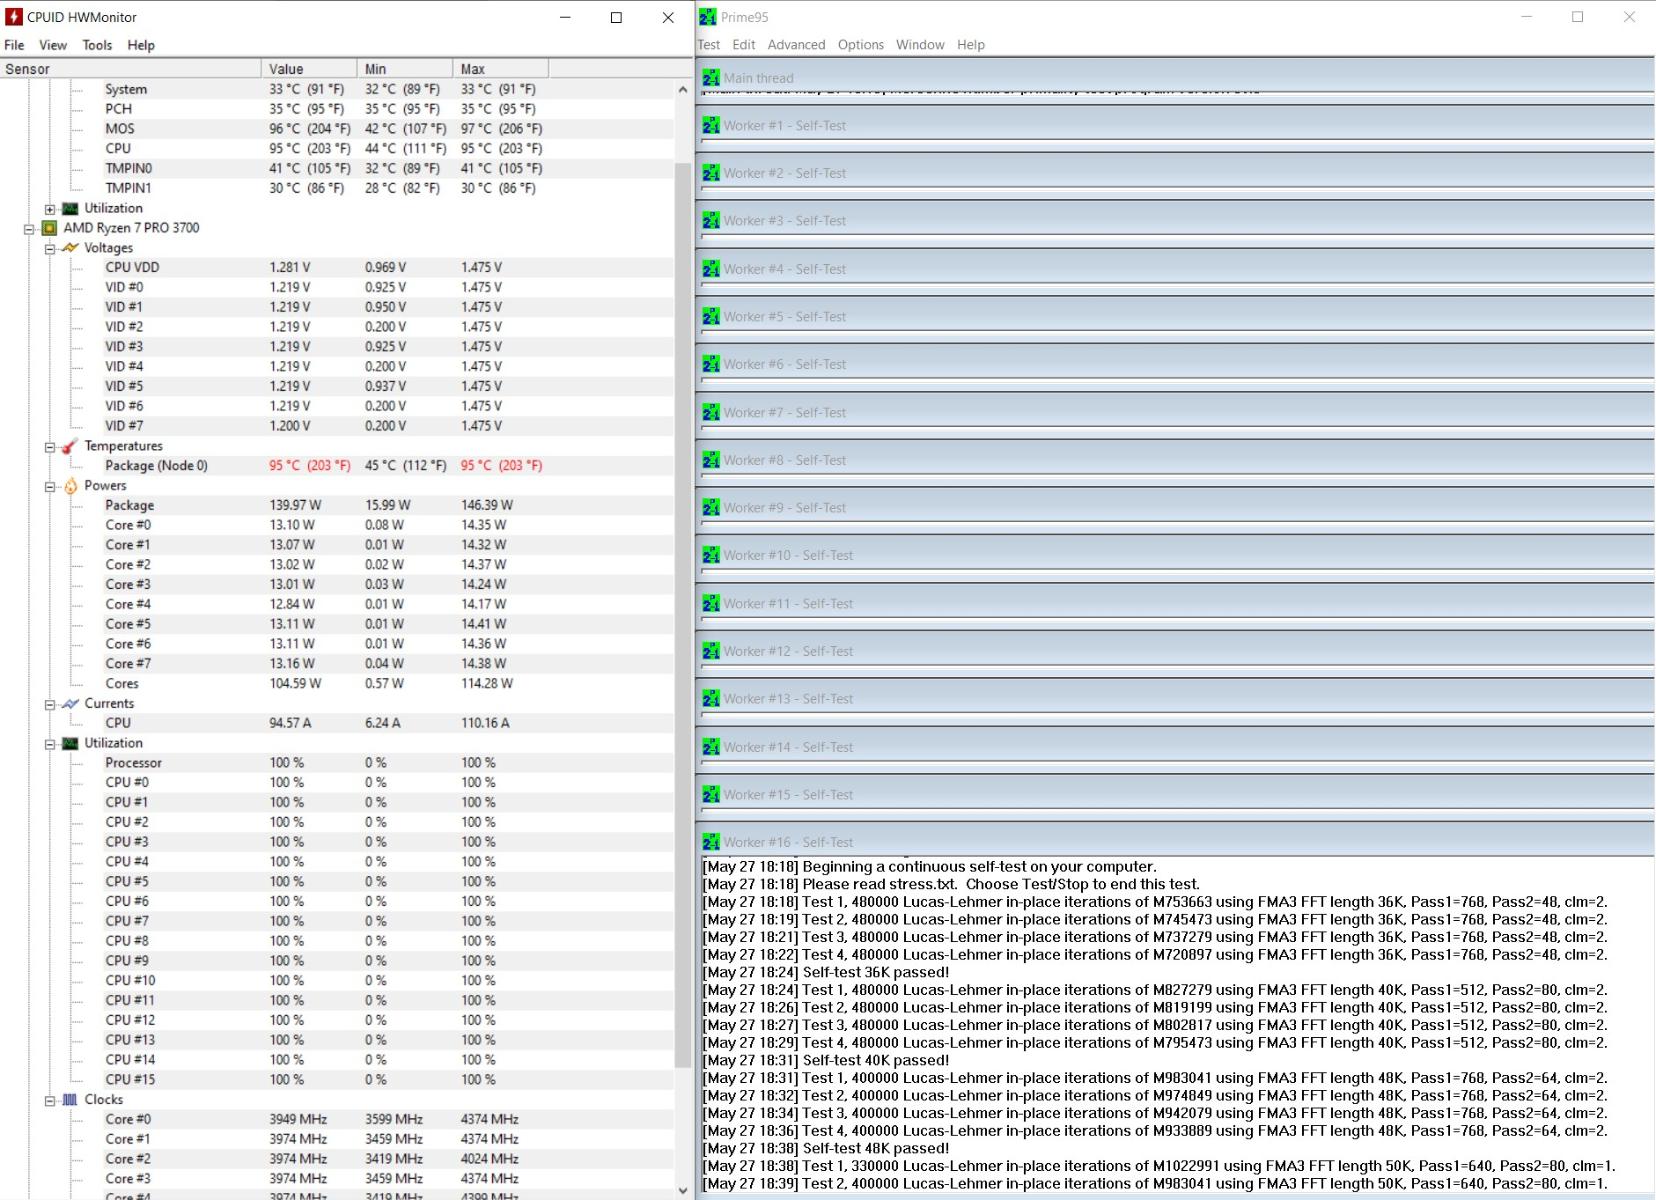
Task: Collapse the Voltages tree node
Action: pos(50,249)
